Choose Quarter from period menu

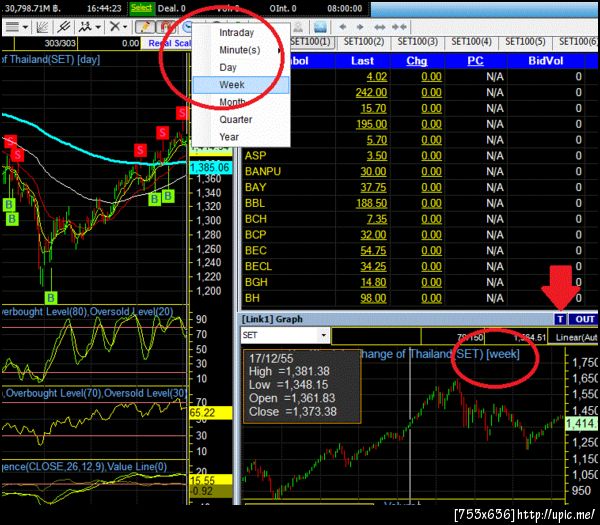[241, 119]
